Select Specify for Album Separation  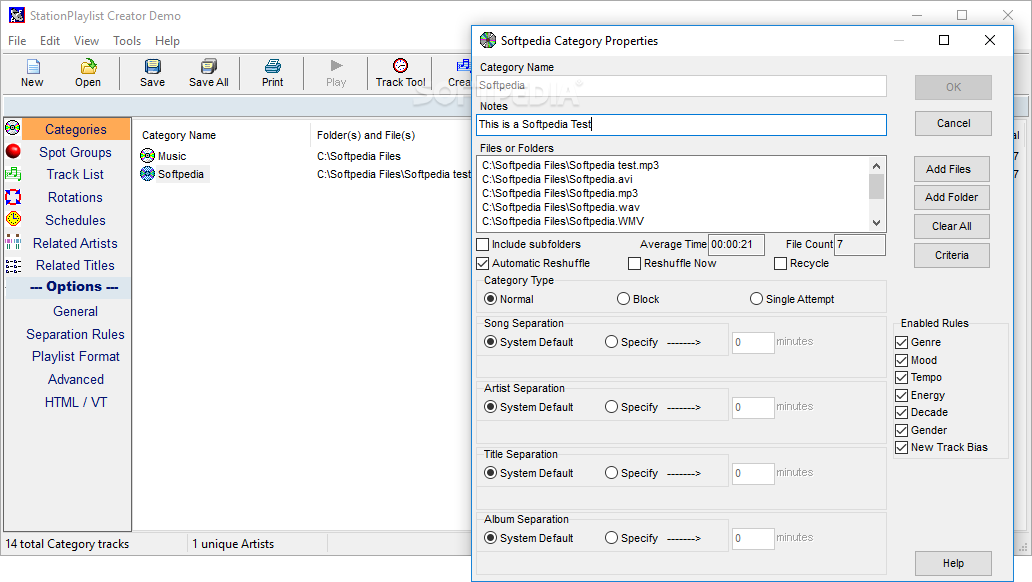[611, 538]
